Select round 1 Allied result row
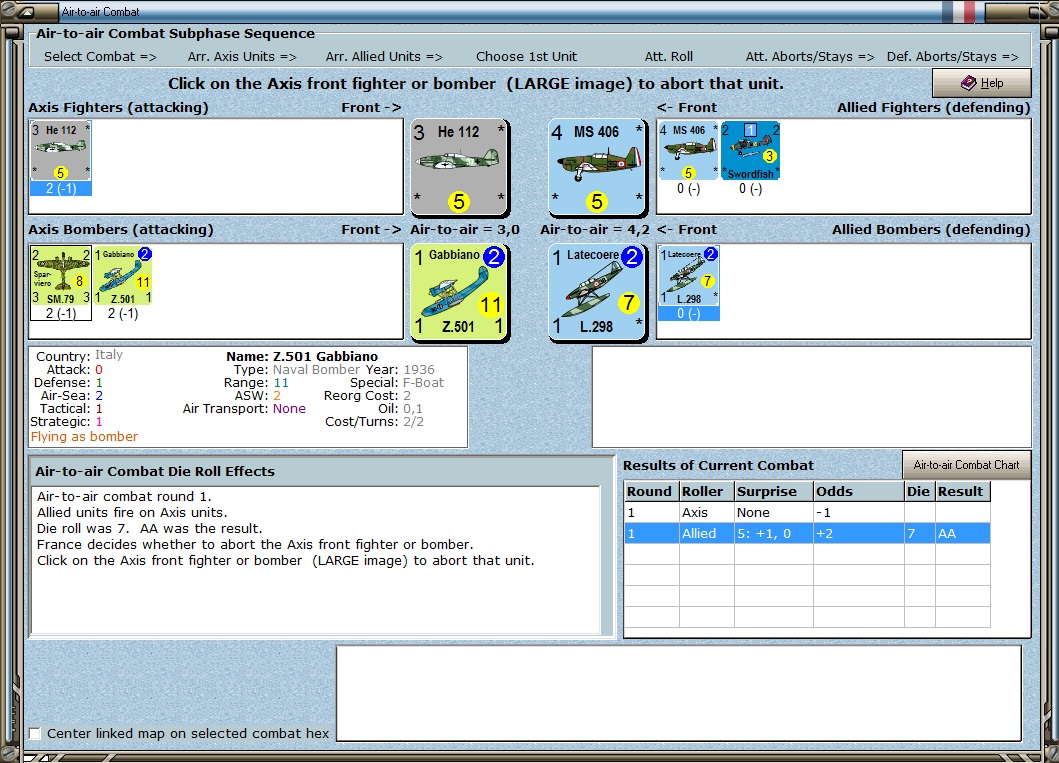Screen dimensions: 1059x763 [x=807, y=533]
